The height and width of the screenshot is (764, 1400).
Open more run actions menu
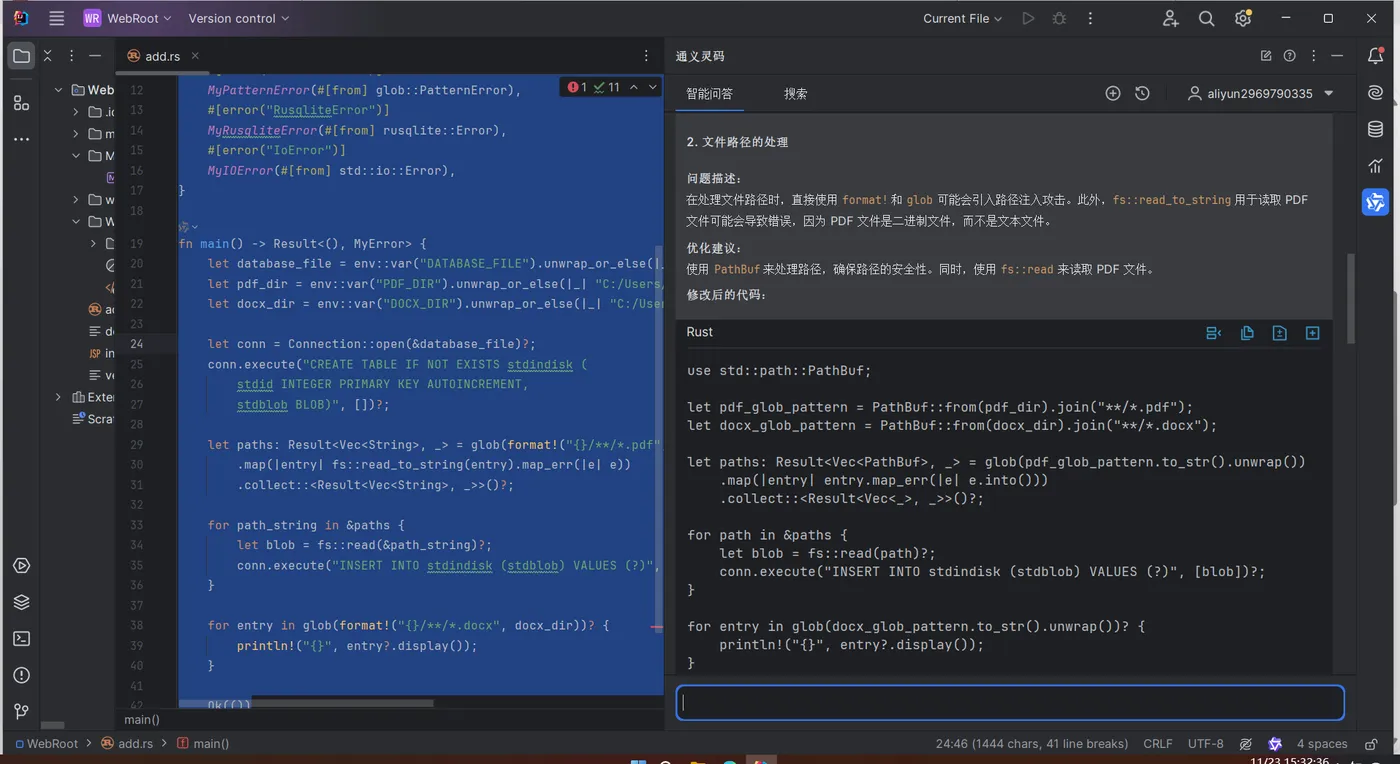coord(1090,18)
